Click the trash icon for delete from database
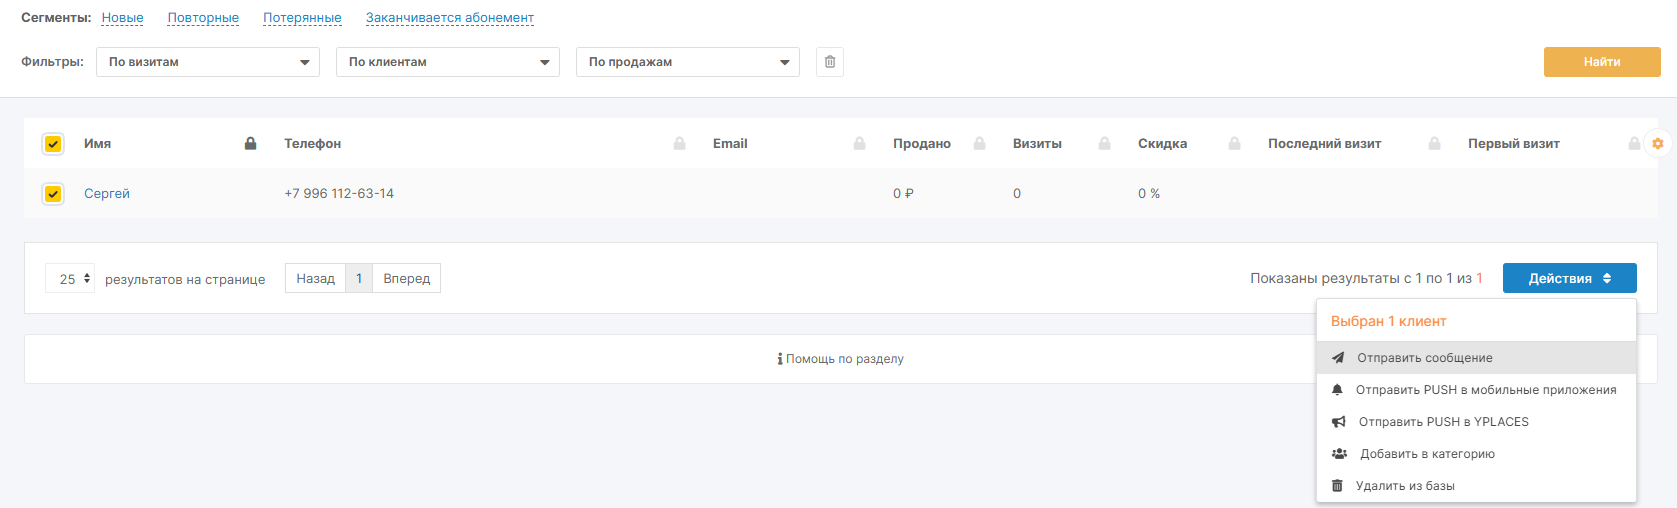 click(1337, 486)
